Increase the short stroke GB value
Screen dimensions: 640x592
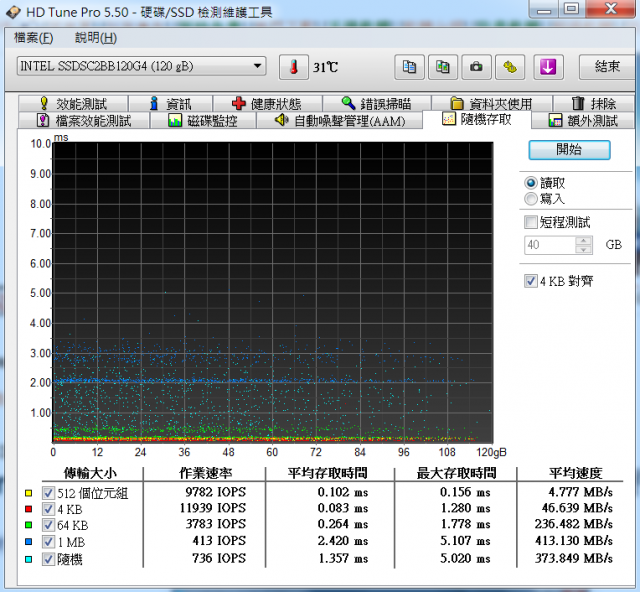584,241
